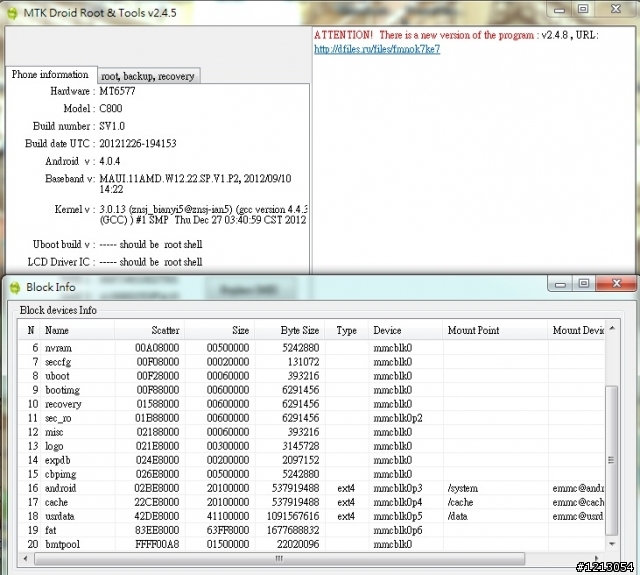The width and height of the screenshot is (640, 575).
Task: Select the uboot row
Action: pyautogui.click(x=311, y=376)
